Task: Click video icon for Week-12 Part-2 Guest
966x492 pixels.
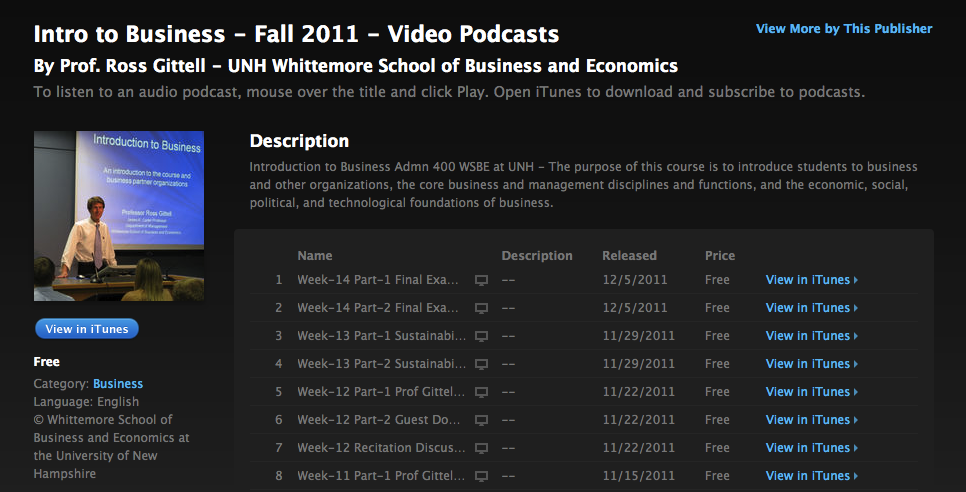Action: [481, 420]
